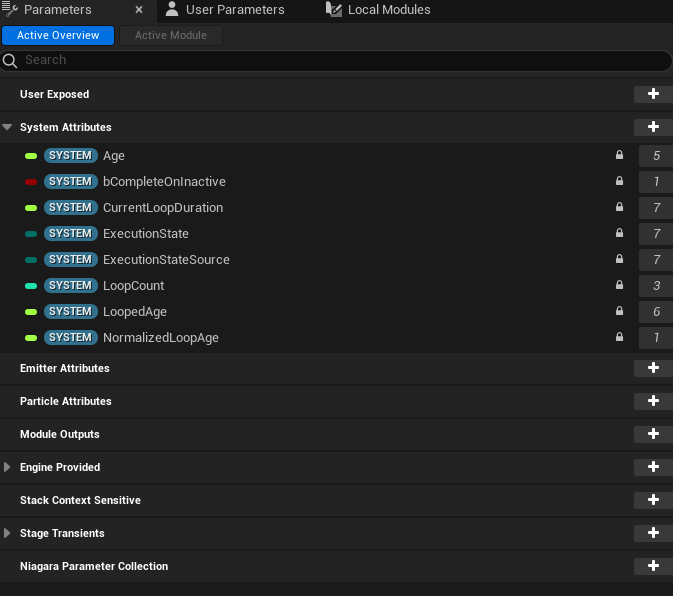Select the Age system attribute

[x=114, y=156]
